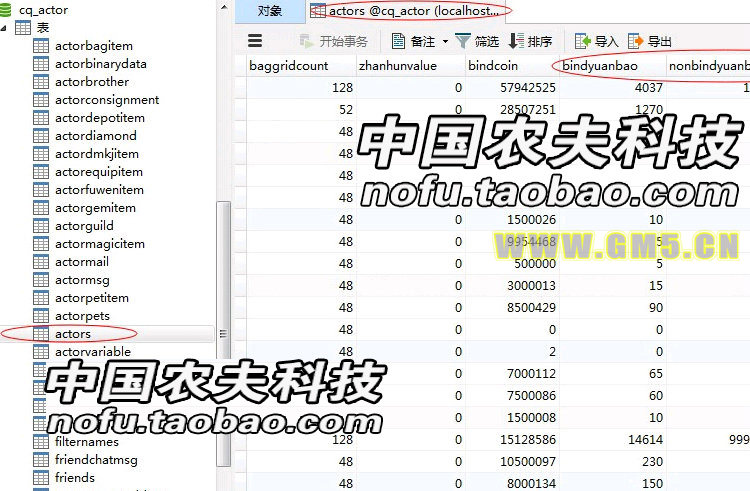
Task: Open the actorbagitem table
Action: point(93,46)
